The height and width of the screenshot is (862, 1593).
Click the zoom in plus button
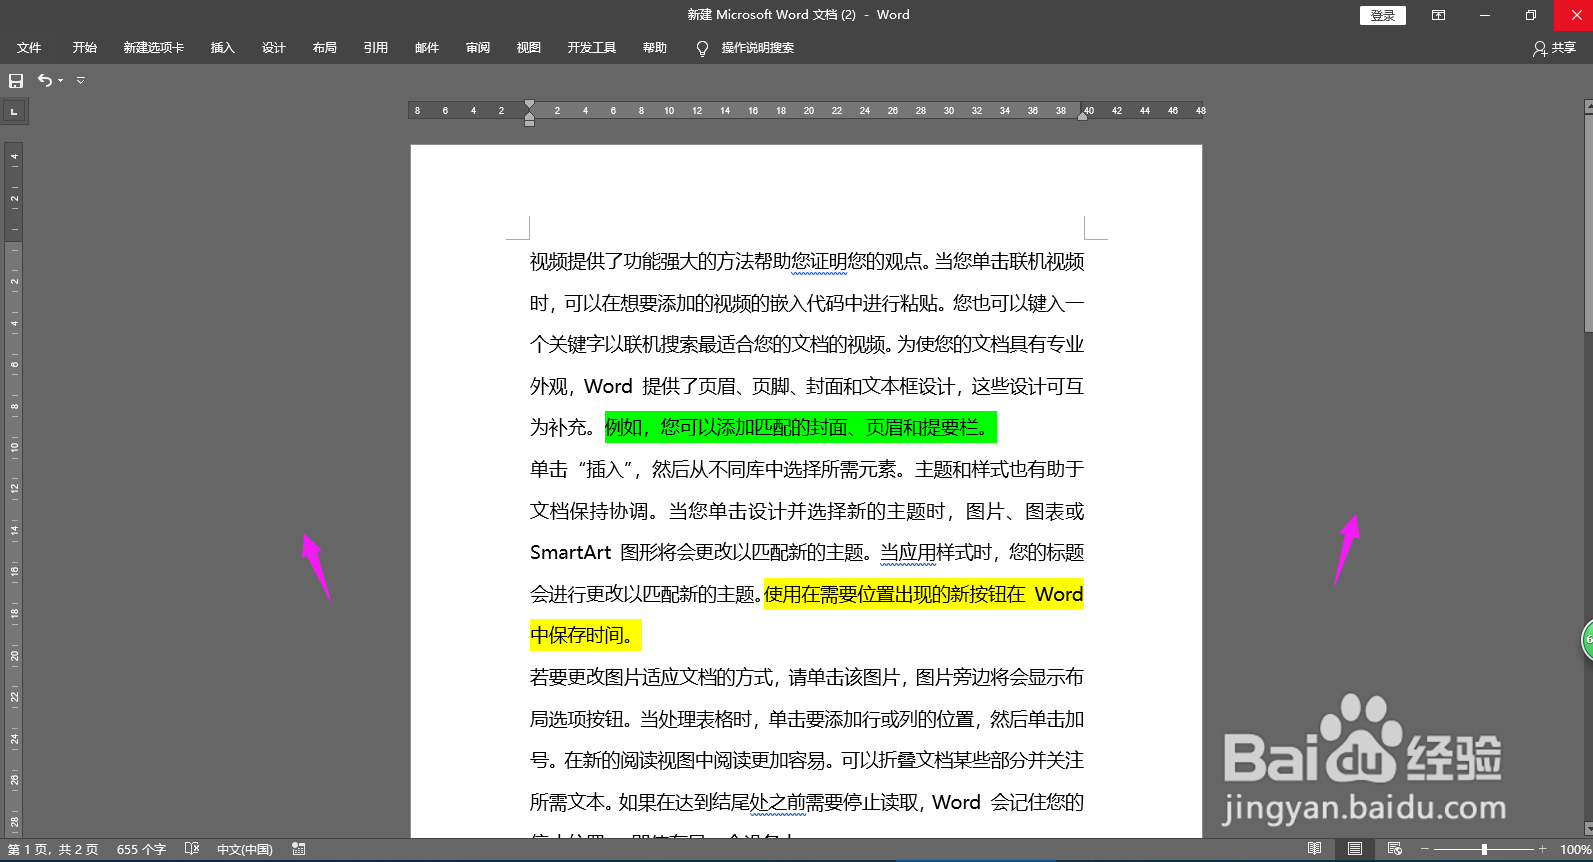pos(1543,849)
